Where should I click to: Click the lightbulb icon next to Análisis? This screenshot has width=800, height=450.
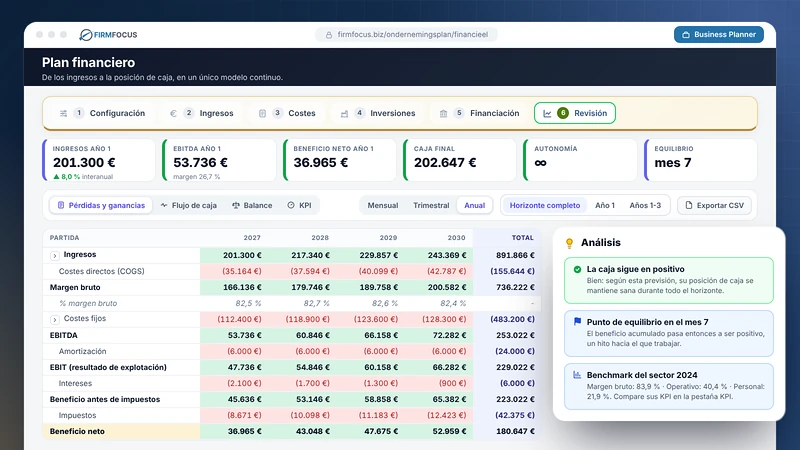(x=569, y=243)
